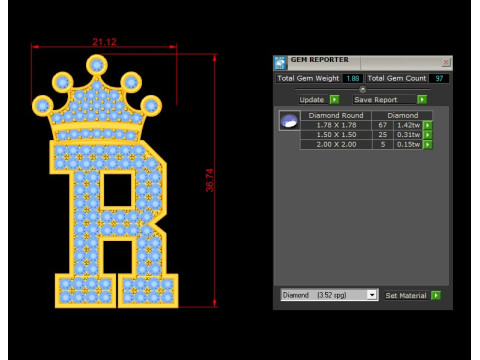Viewport: 480px width, 360px height.
Task: Click the Save Report button label
Action: point(376,100)
